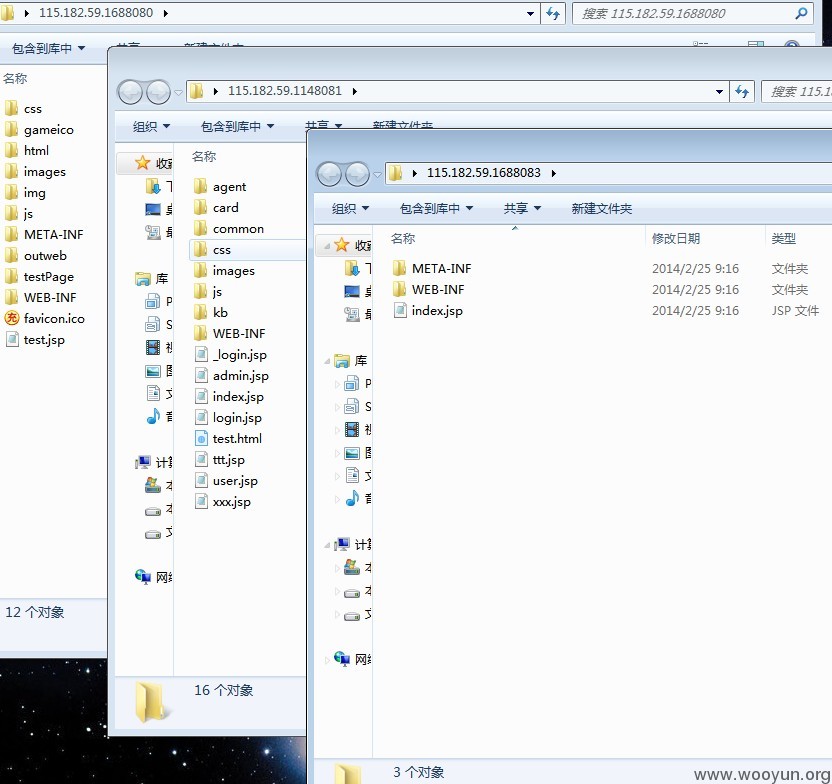The width and height of the screenshot is (832, 784).
Task: Select card folder in 8081 window
Action: (216, 207)
